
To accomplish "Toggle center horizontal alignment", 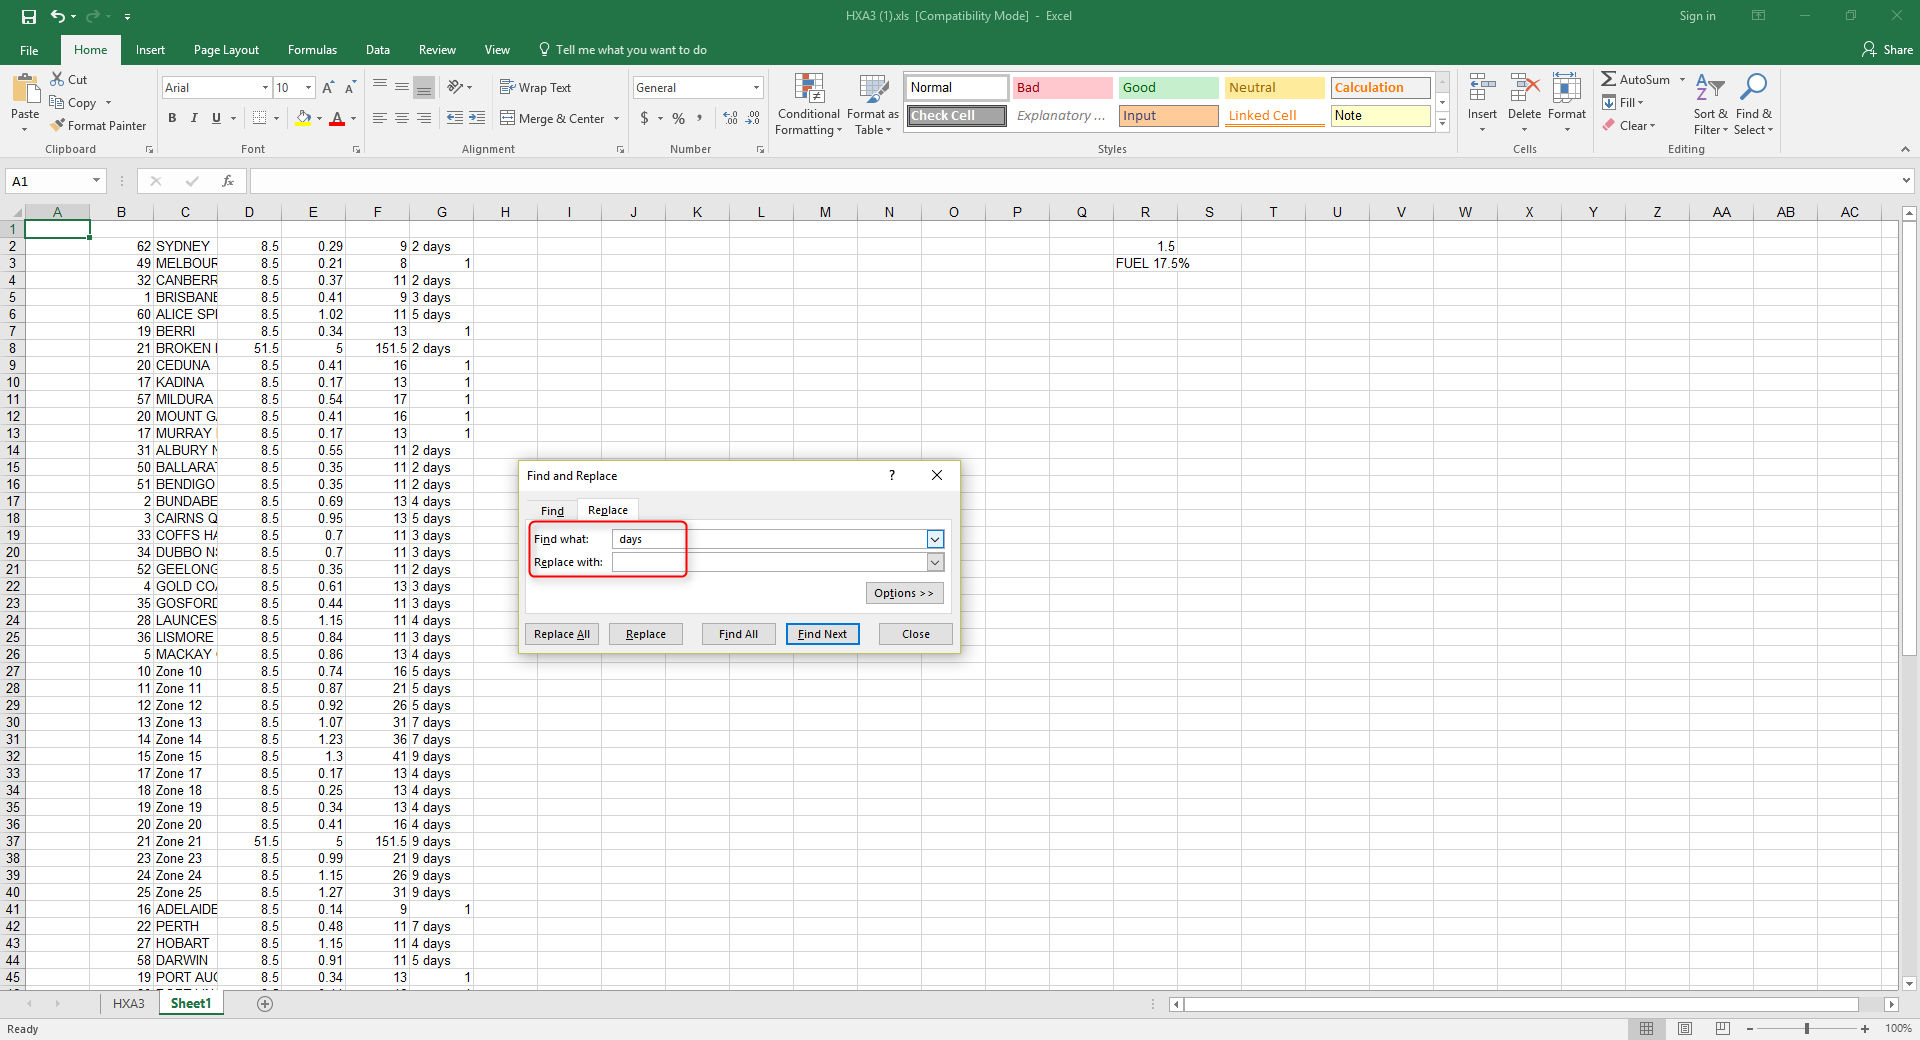I will tap(402, 118).
